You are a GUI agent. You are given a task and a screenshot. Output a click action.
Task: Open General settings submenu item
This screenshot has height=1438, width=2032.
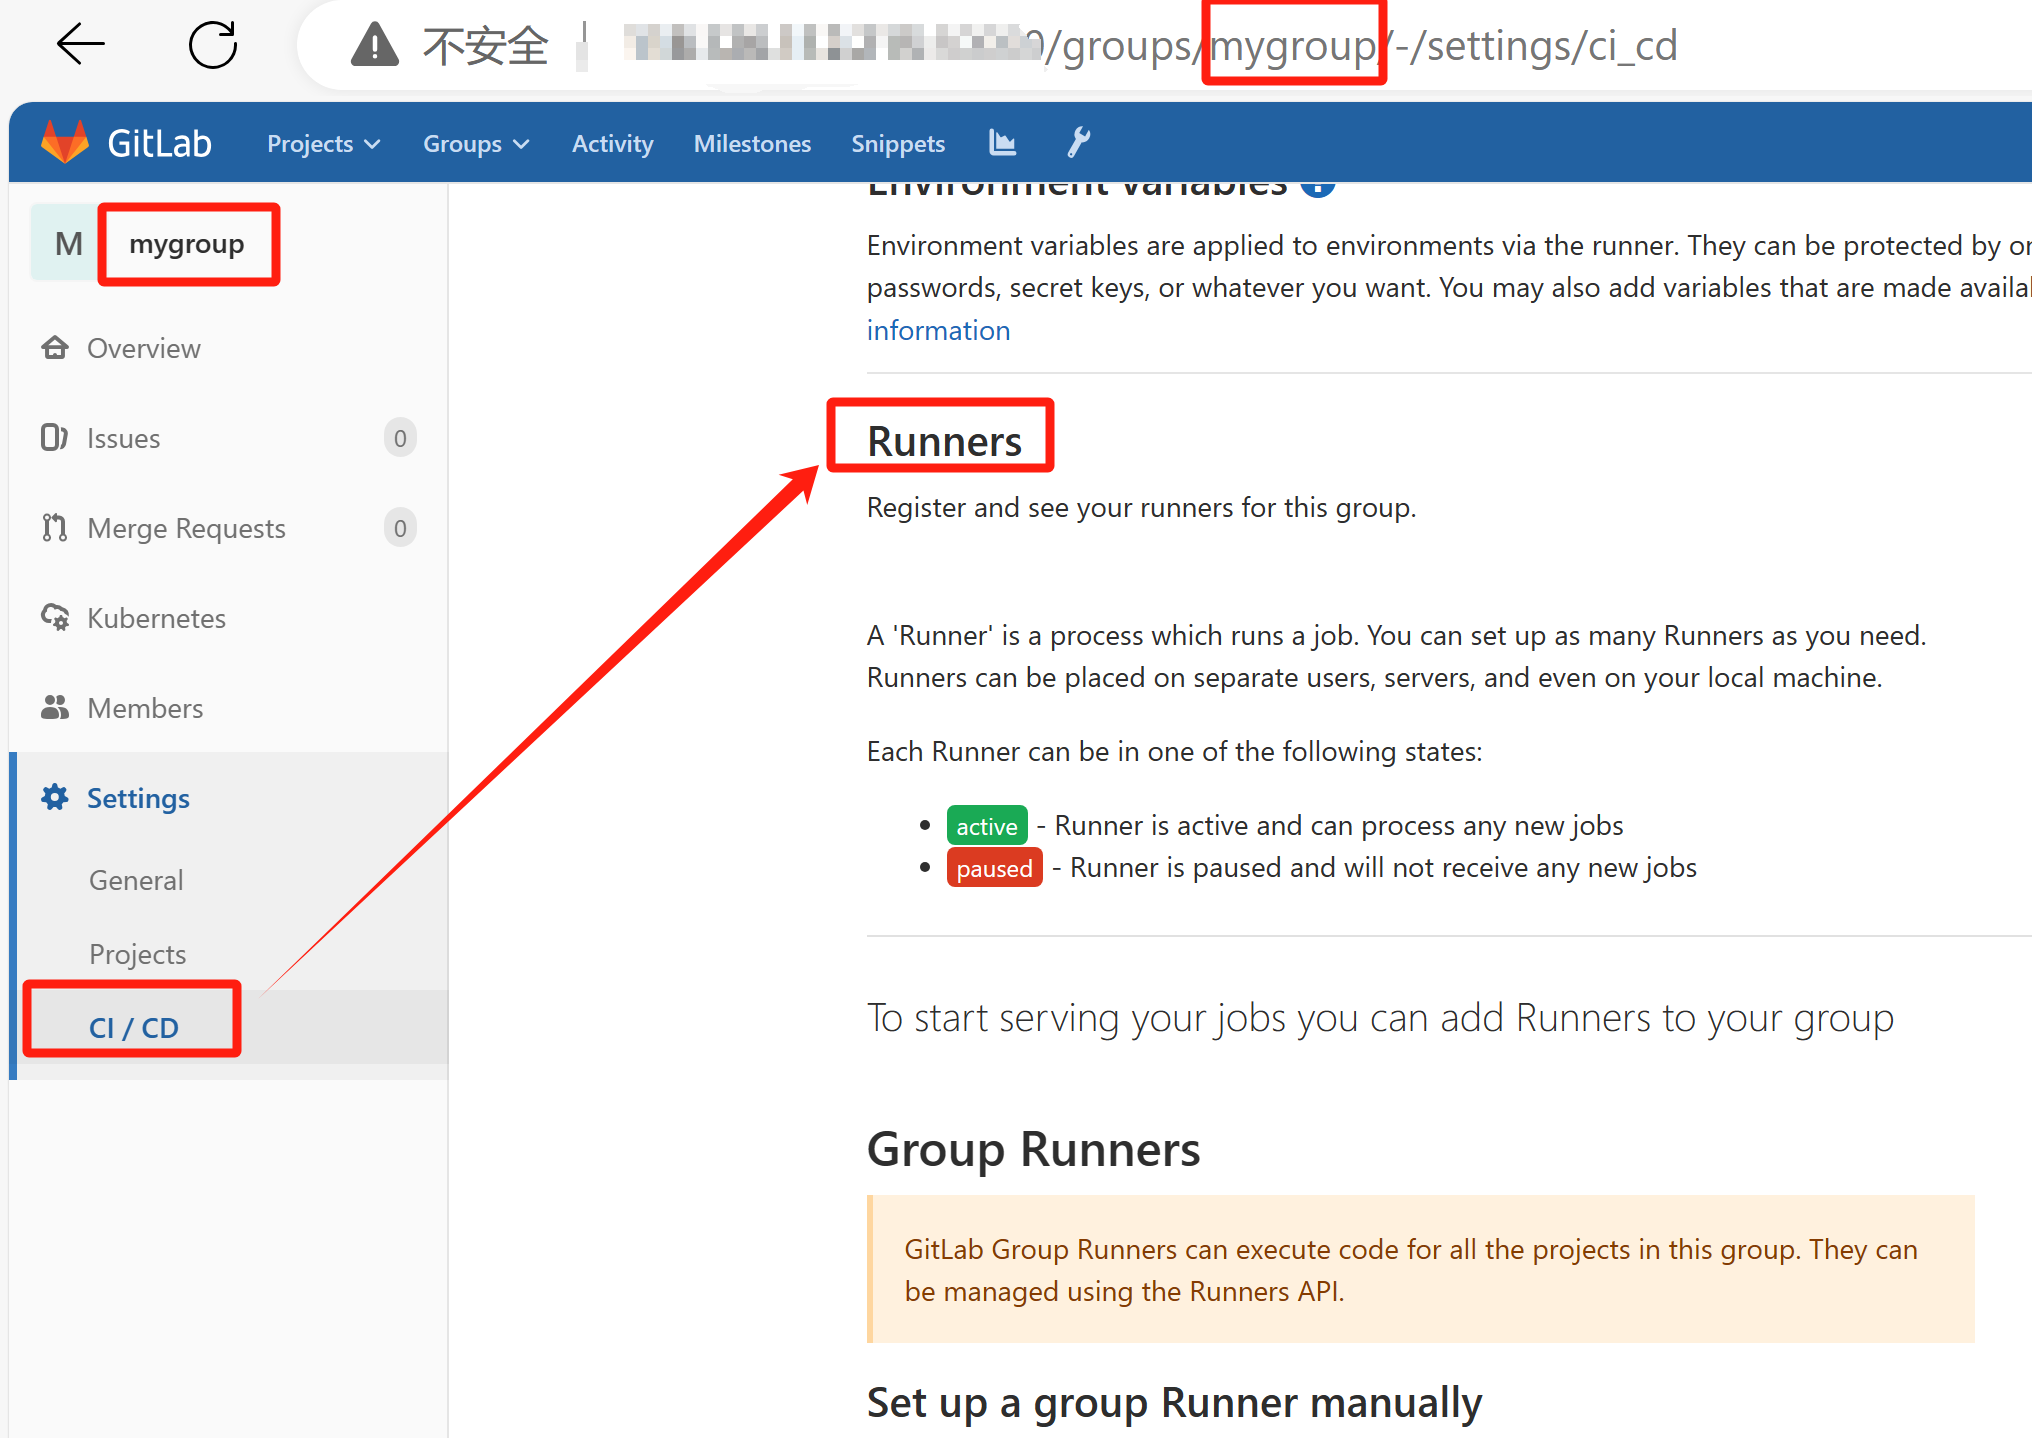(x=136, y=880)
